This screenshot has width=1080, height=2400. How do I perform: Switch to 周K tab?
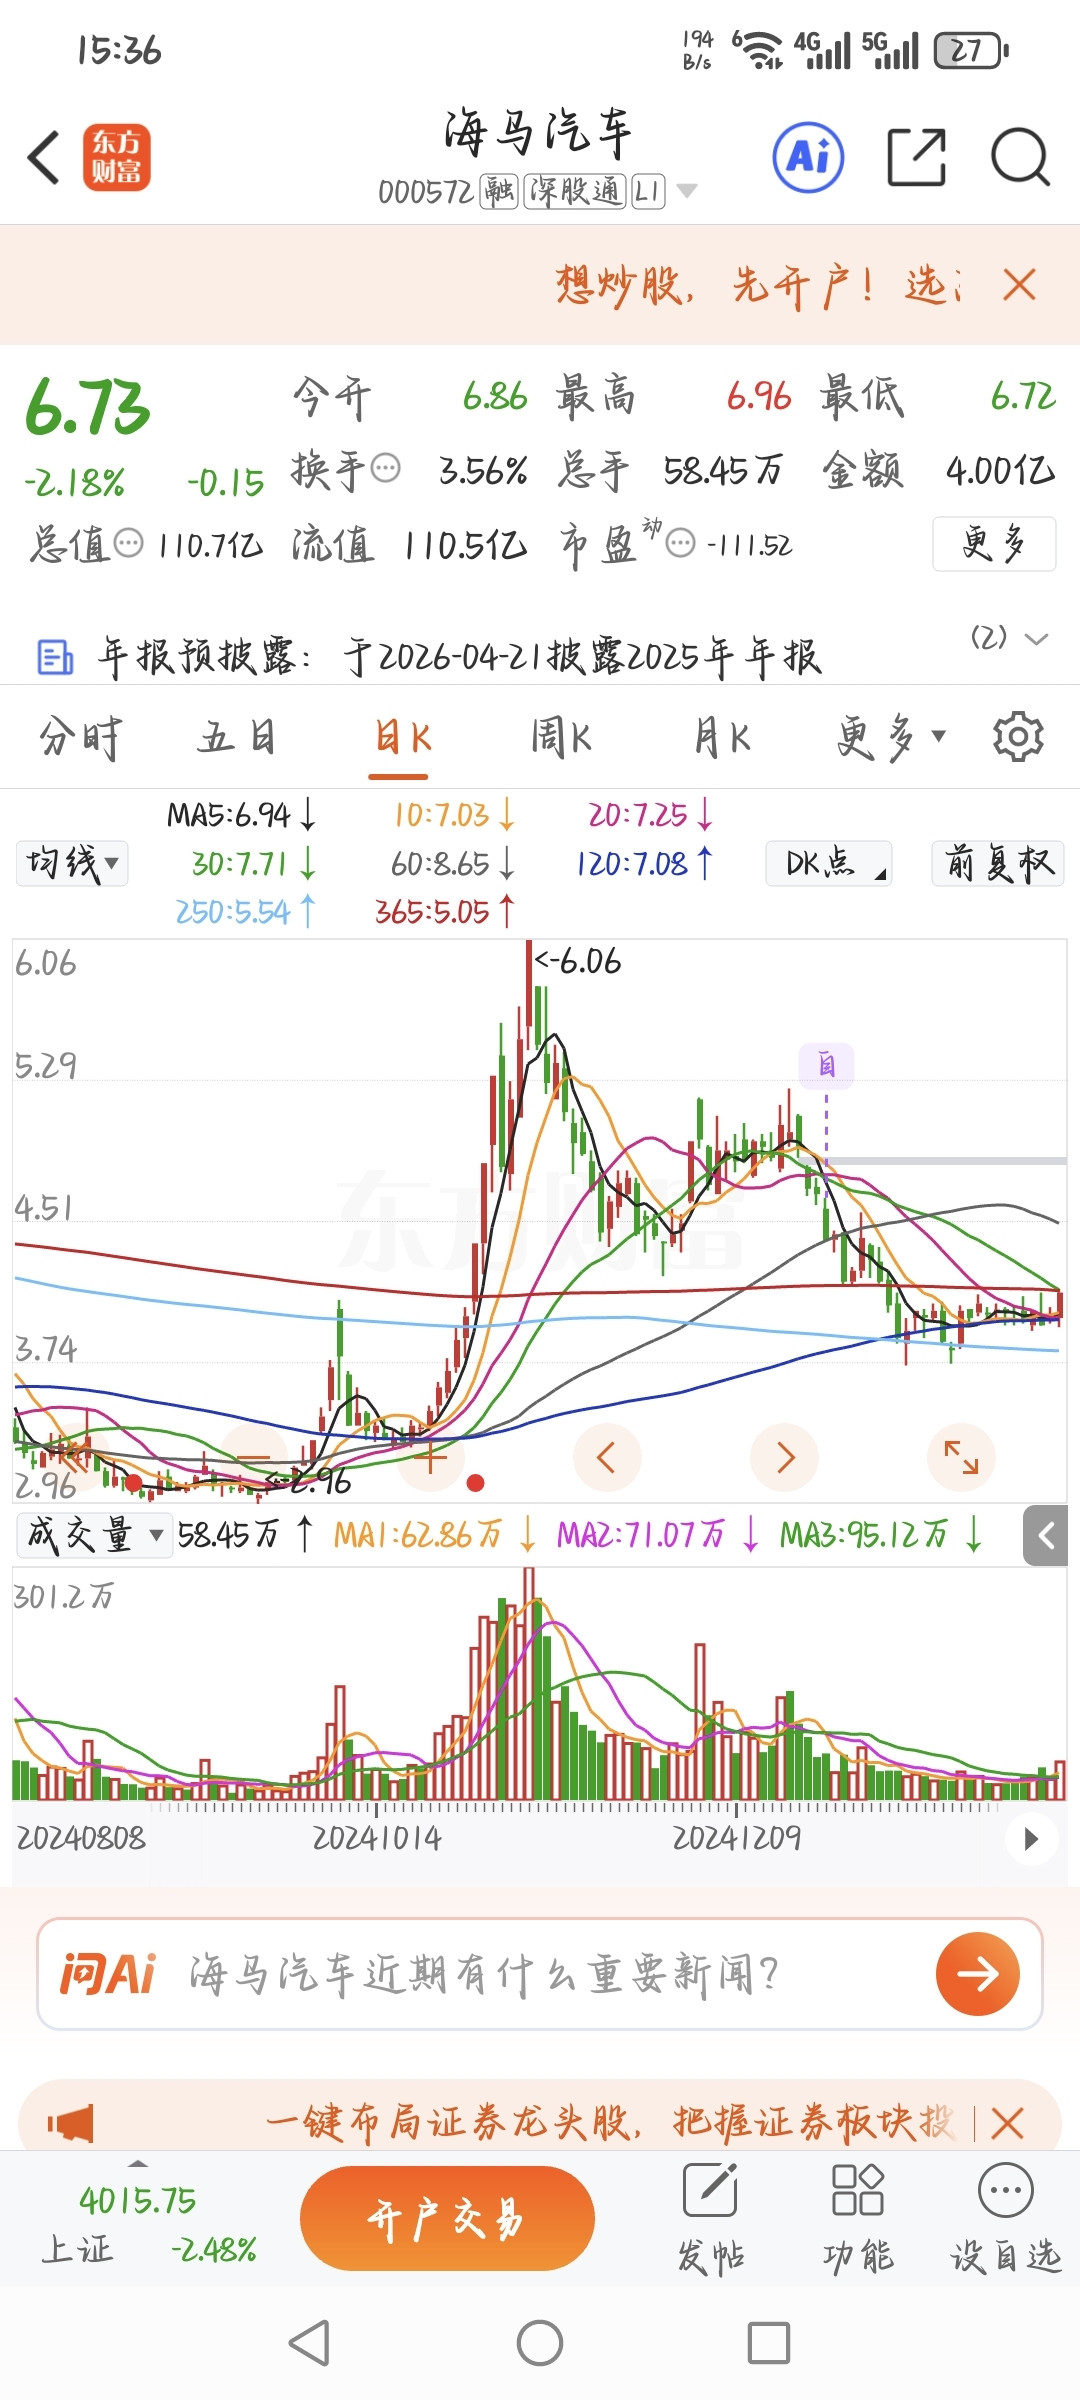coord(562,738)
